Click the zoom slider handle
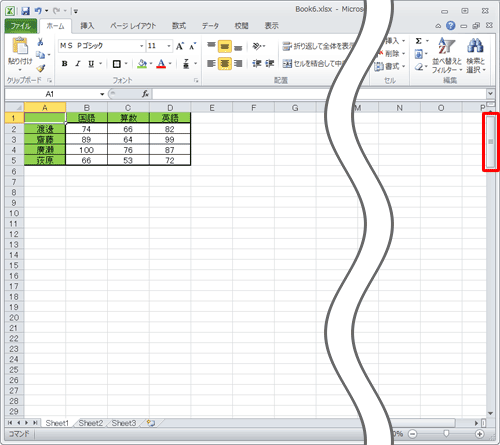500x445 pixels. pos(446,434)
